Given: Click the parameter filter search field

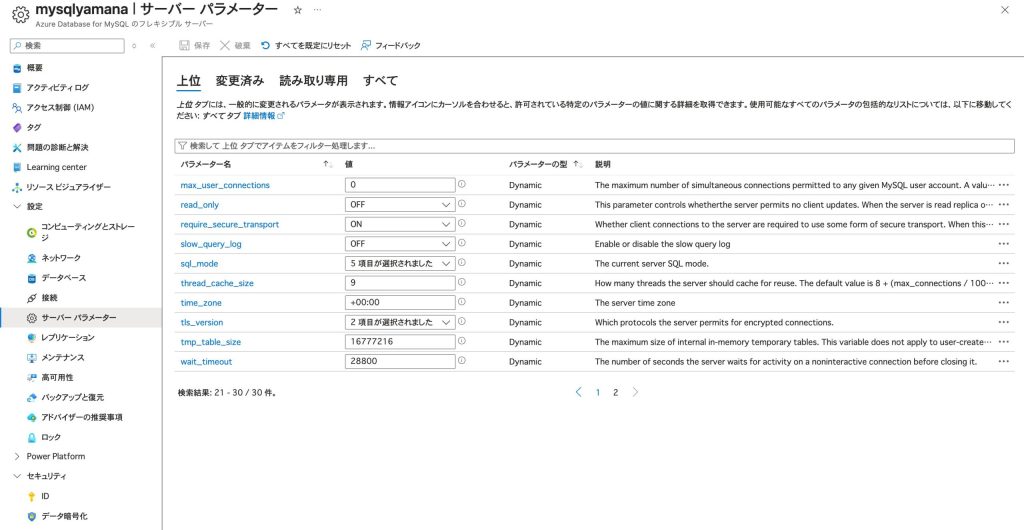Looking at the screenshot, I should 595,146.
